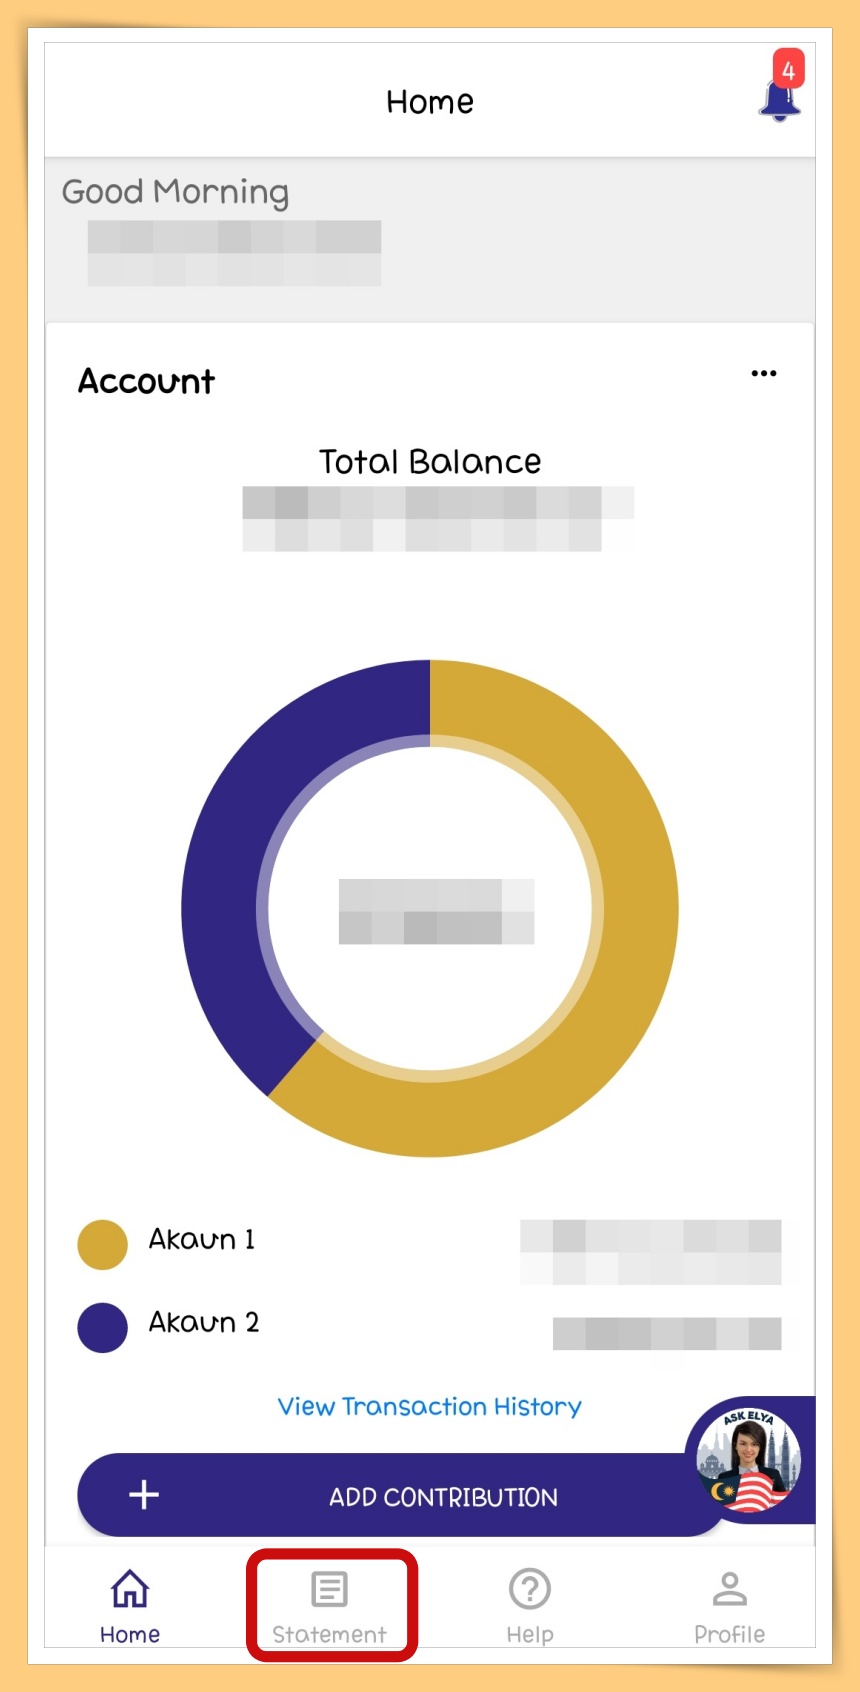Switch to the Statement tab label

click(329, 1634)
